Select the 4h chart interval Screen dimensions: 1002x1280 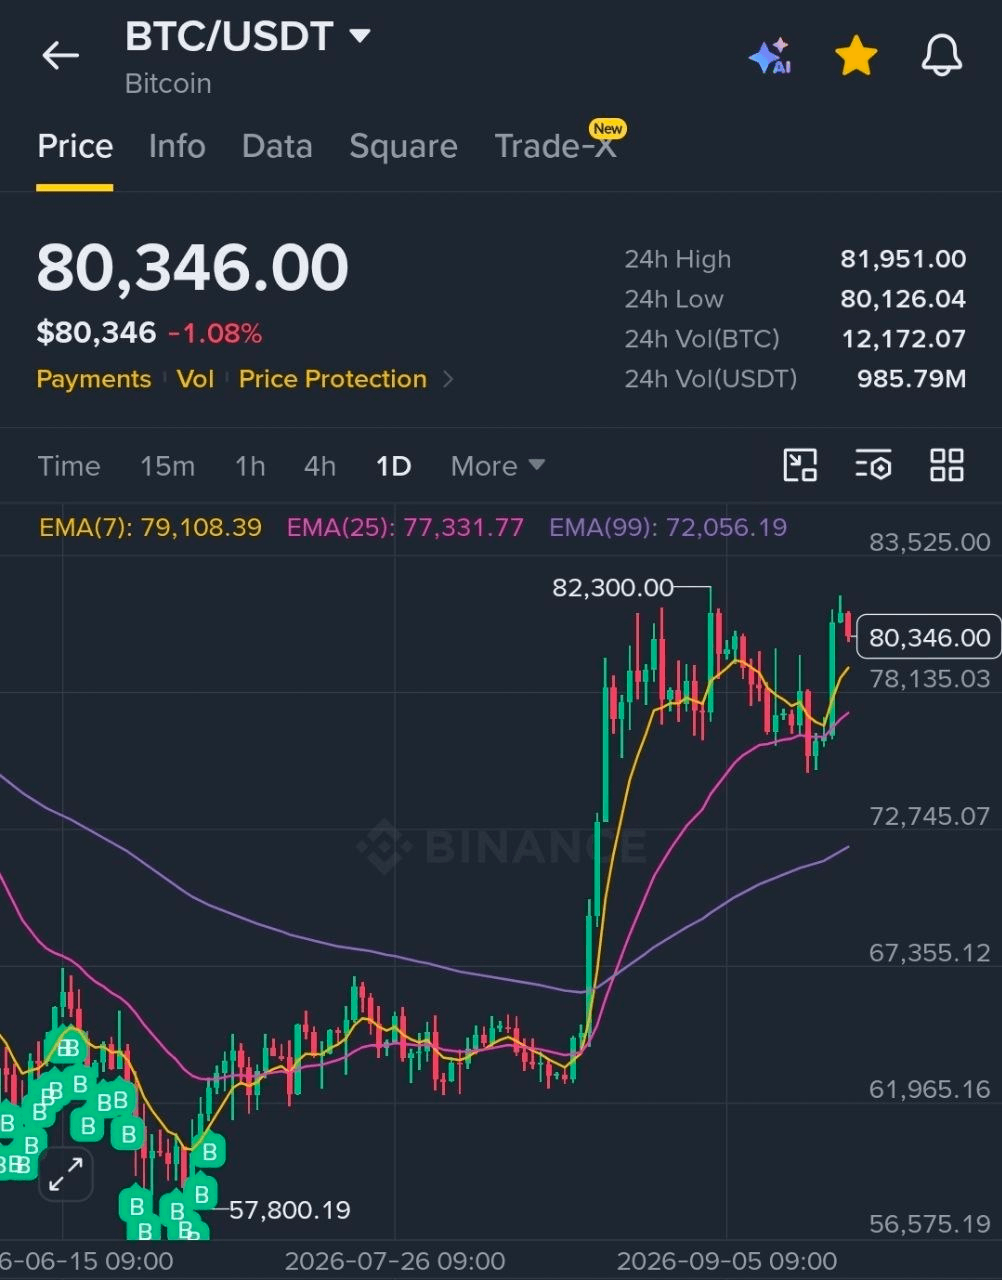click(x=320, y=466)
